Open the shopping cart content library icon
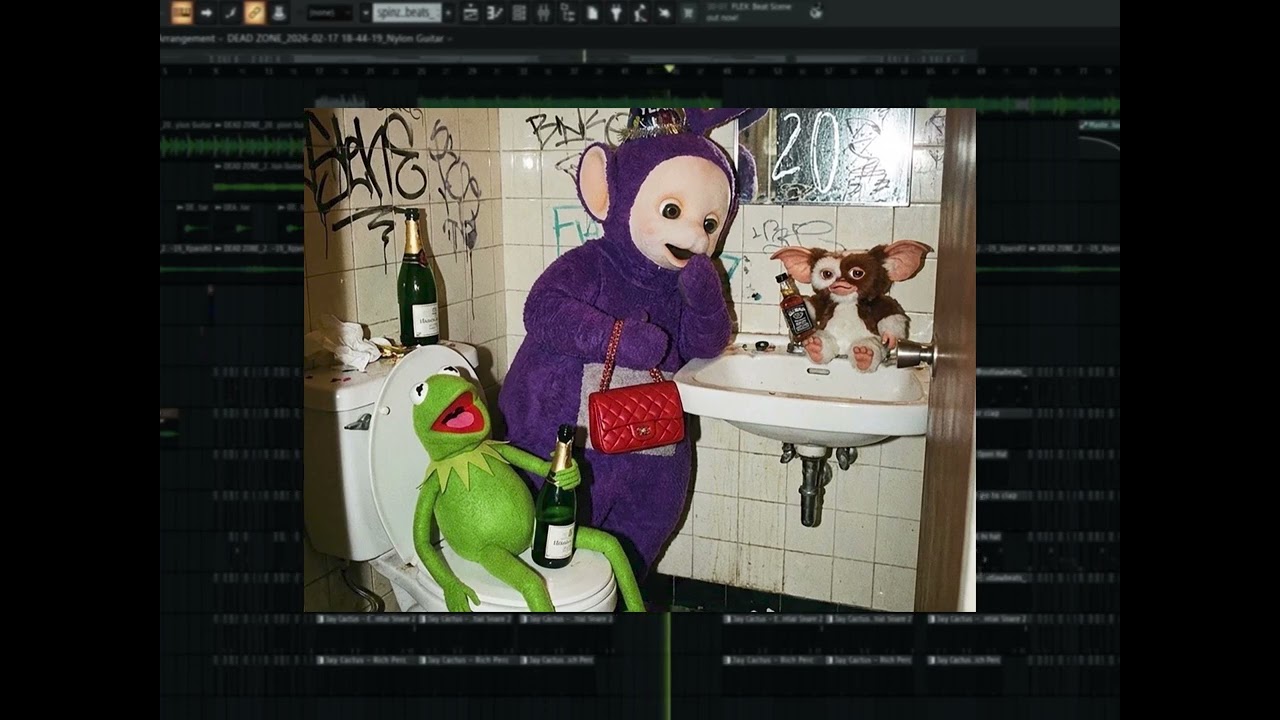The image size is (1280, 720). point(688,12)
